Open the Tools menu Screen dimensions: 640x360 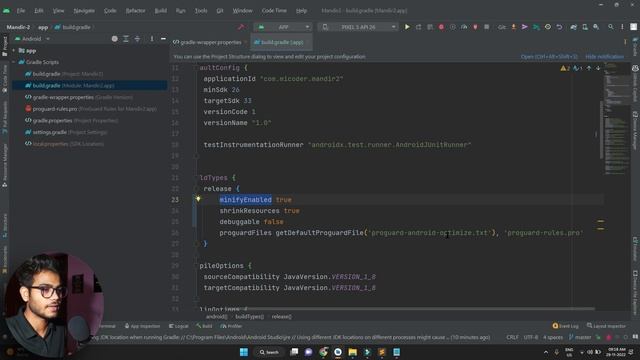201,11
